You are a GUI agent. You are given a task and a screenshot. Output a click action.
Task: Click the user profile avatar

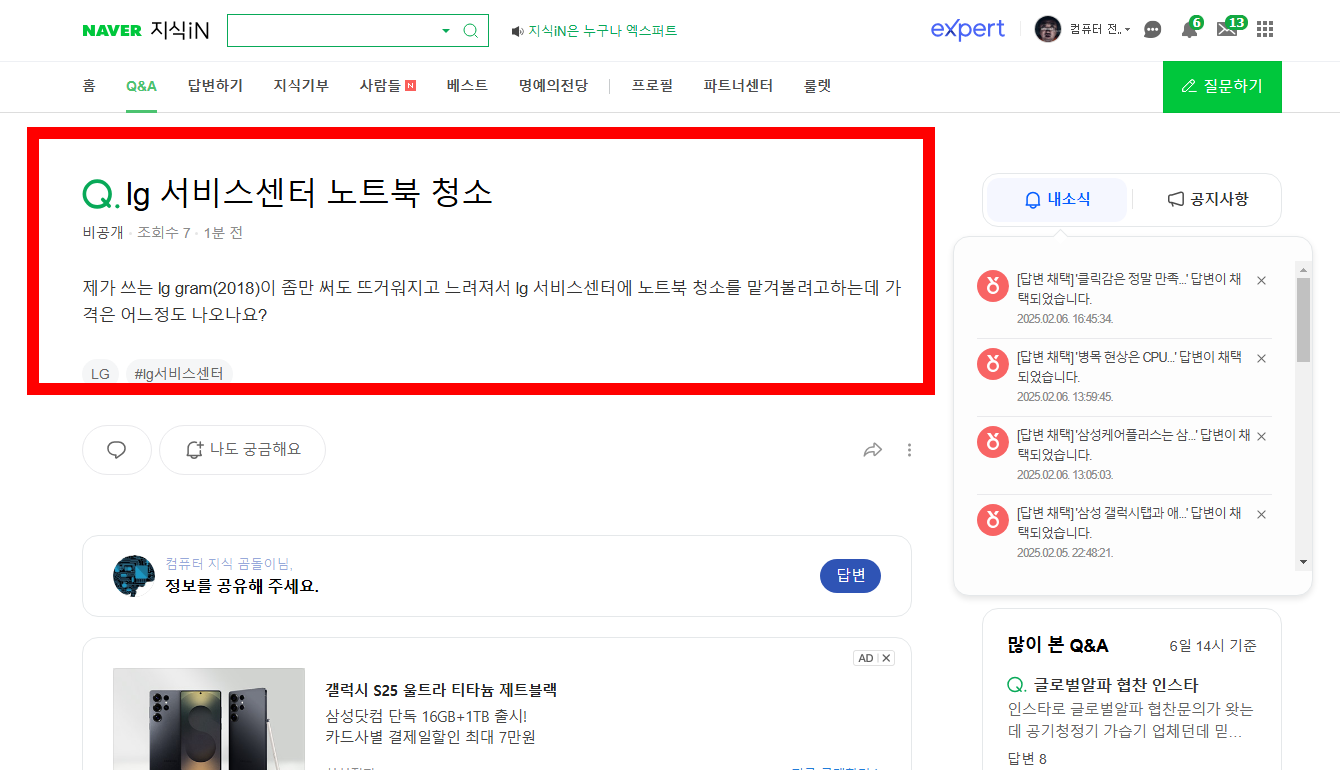pyautogui.click(x=1047, y=29)
